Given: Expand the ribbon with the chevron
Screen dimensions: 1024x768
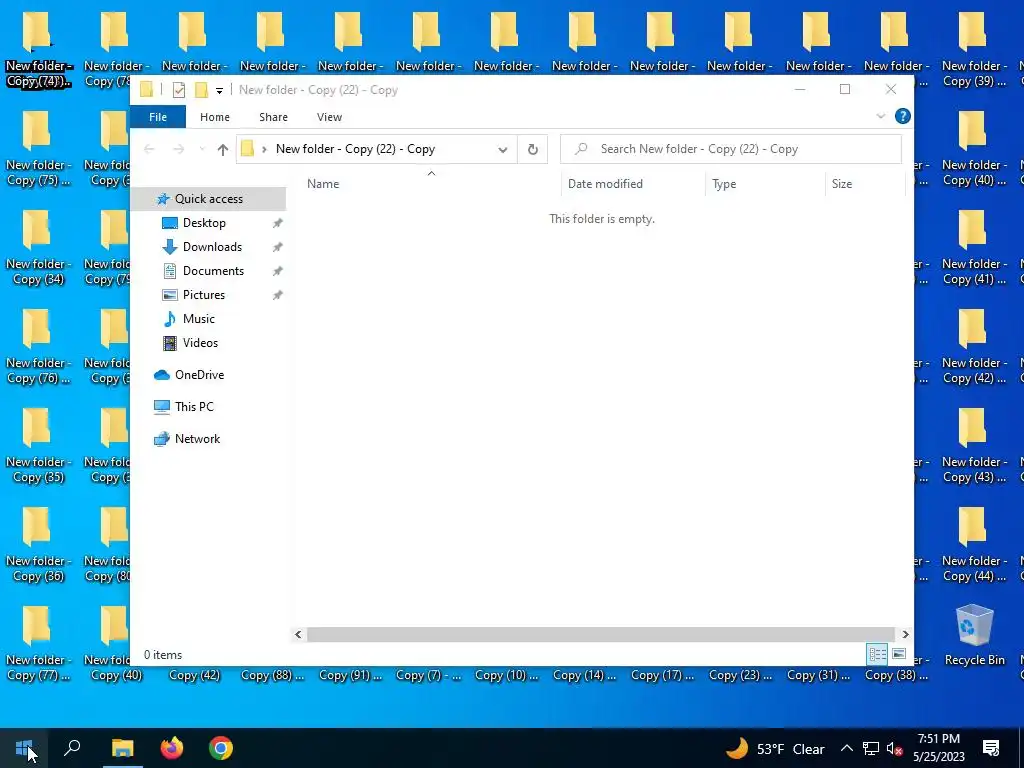Looking at the screenshot, I should click(x=880, y=116).
